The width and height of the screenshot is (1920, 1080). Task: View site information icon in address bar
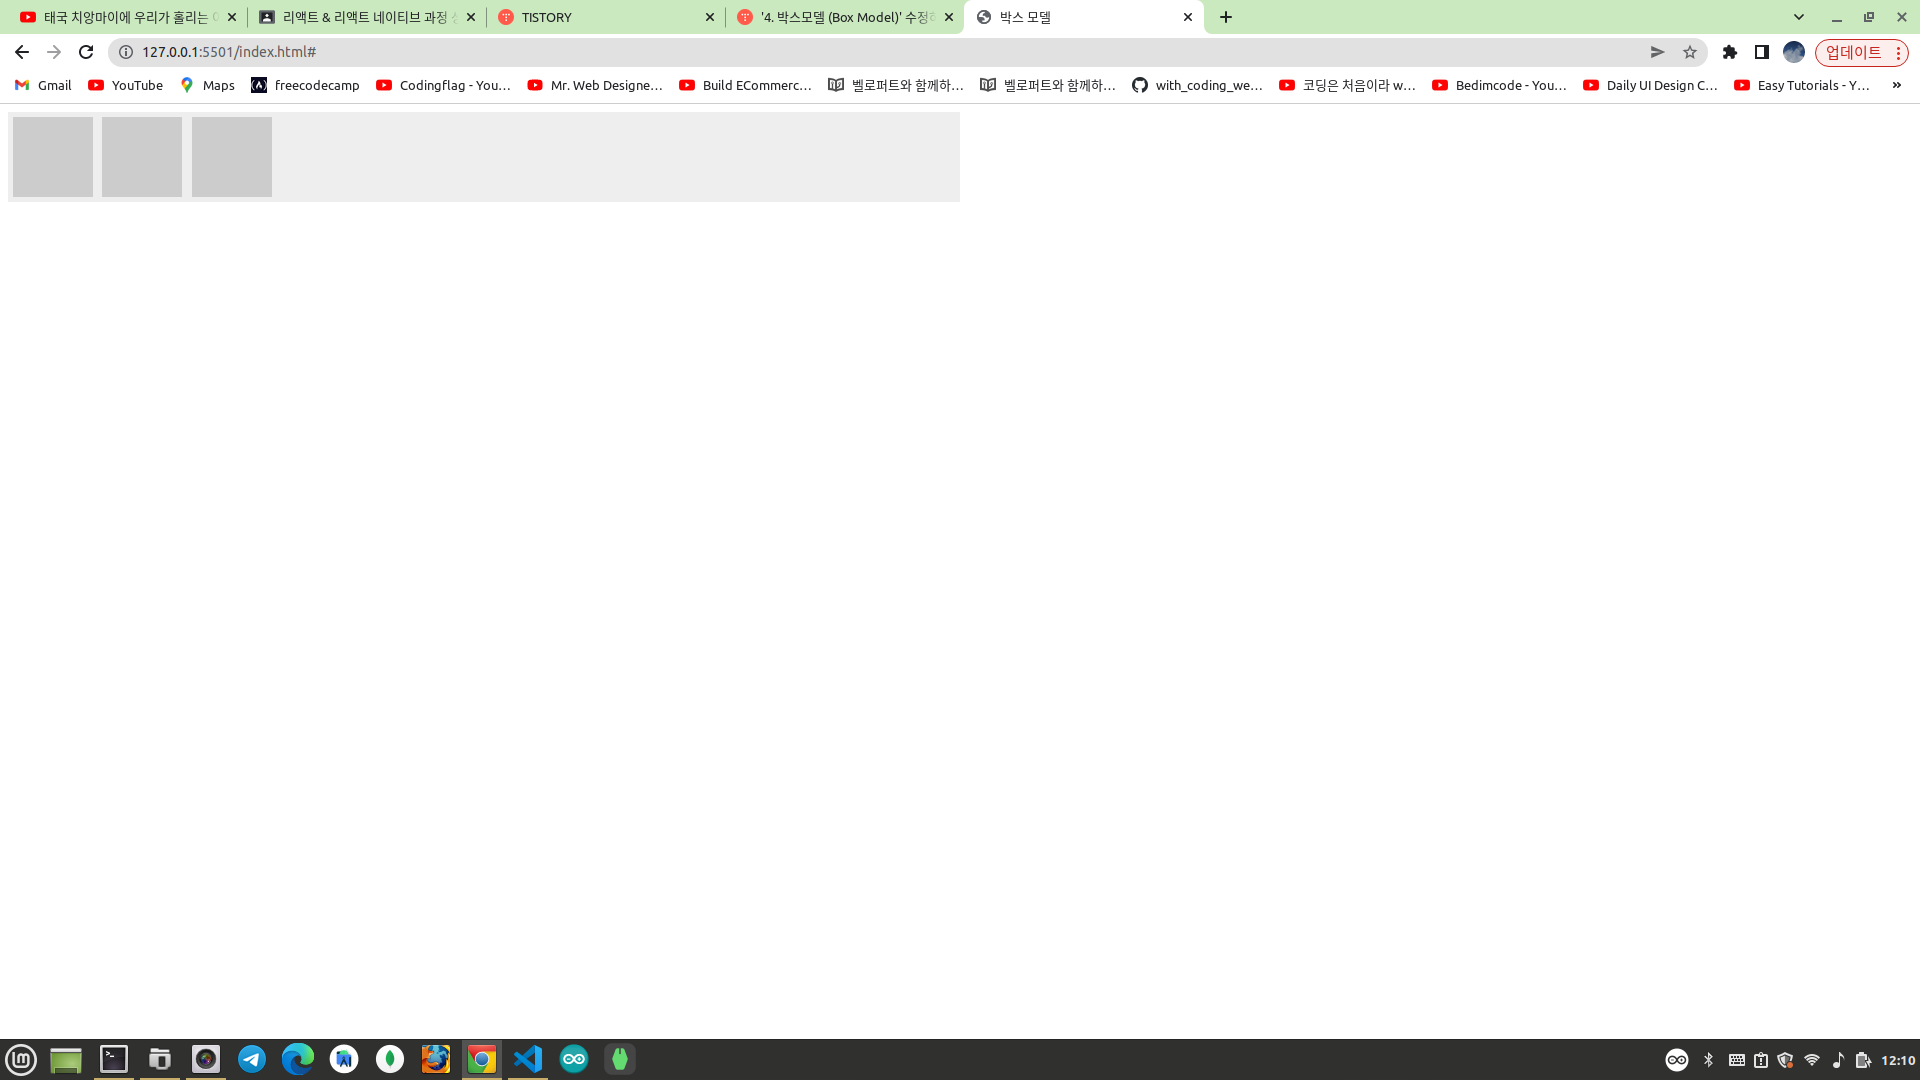(x=126, y=52)
